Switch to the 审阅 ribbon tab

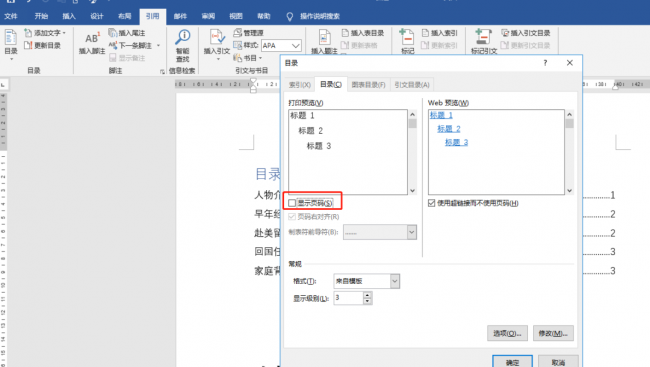208,16
